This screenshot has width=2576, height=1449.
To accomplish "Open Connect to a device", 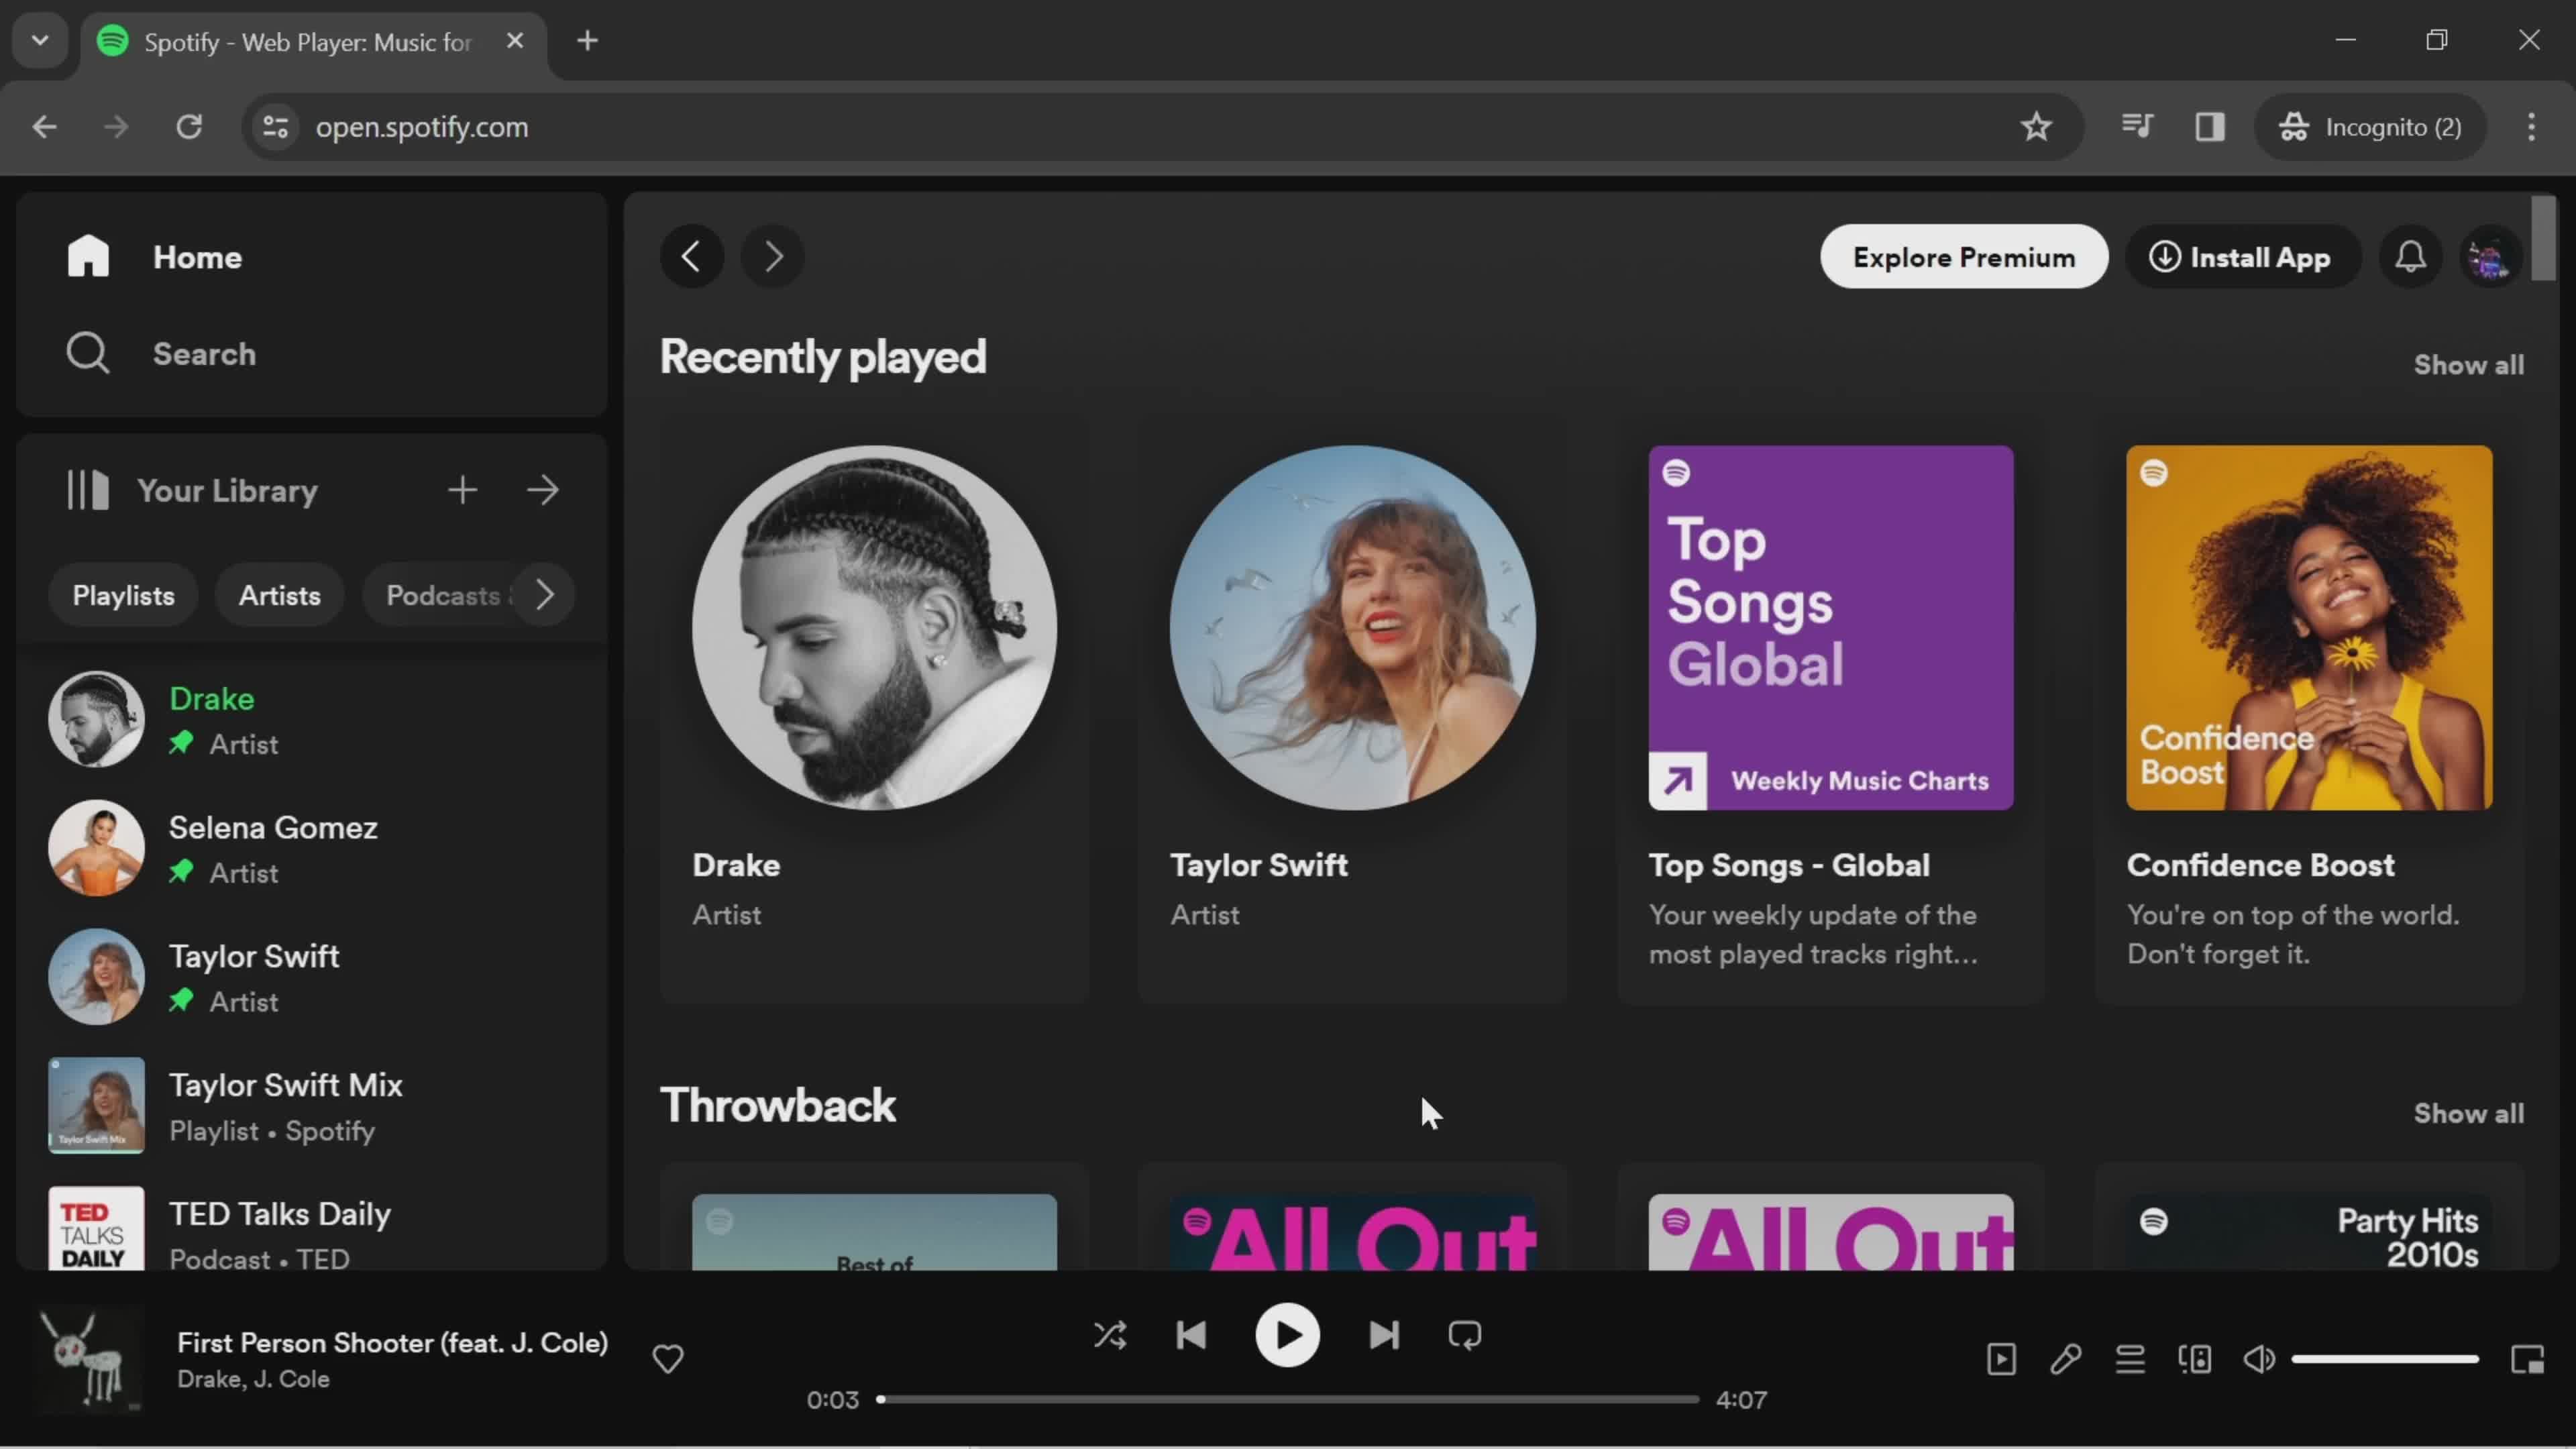I will pos(2195,1360).
